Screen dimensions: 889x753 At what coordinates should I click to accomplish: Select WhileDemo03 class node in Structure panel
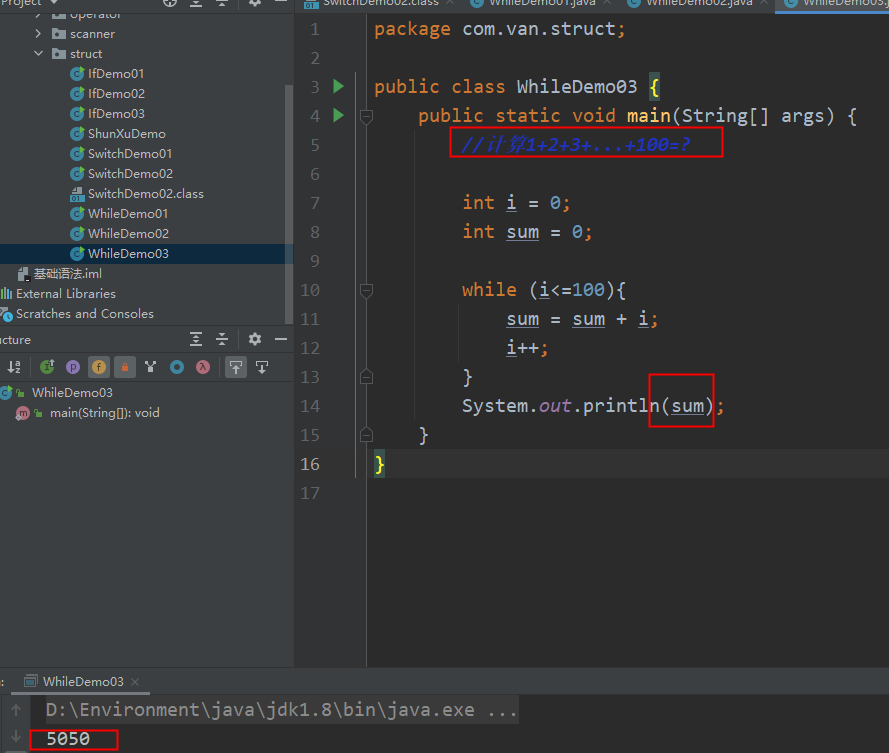72,392
